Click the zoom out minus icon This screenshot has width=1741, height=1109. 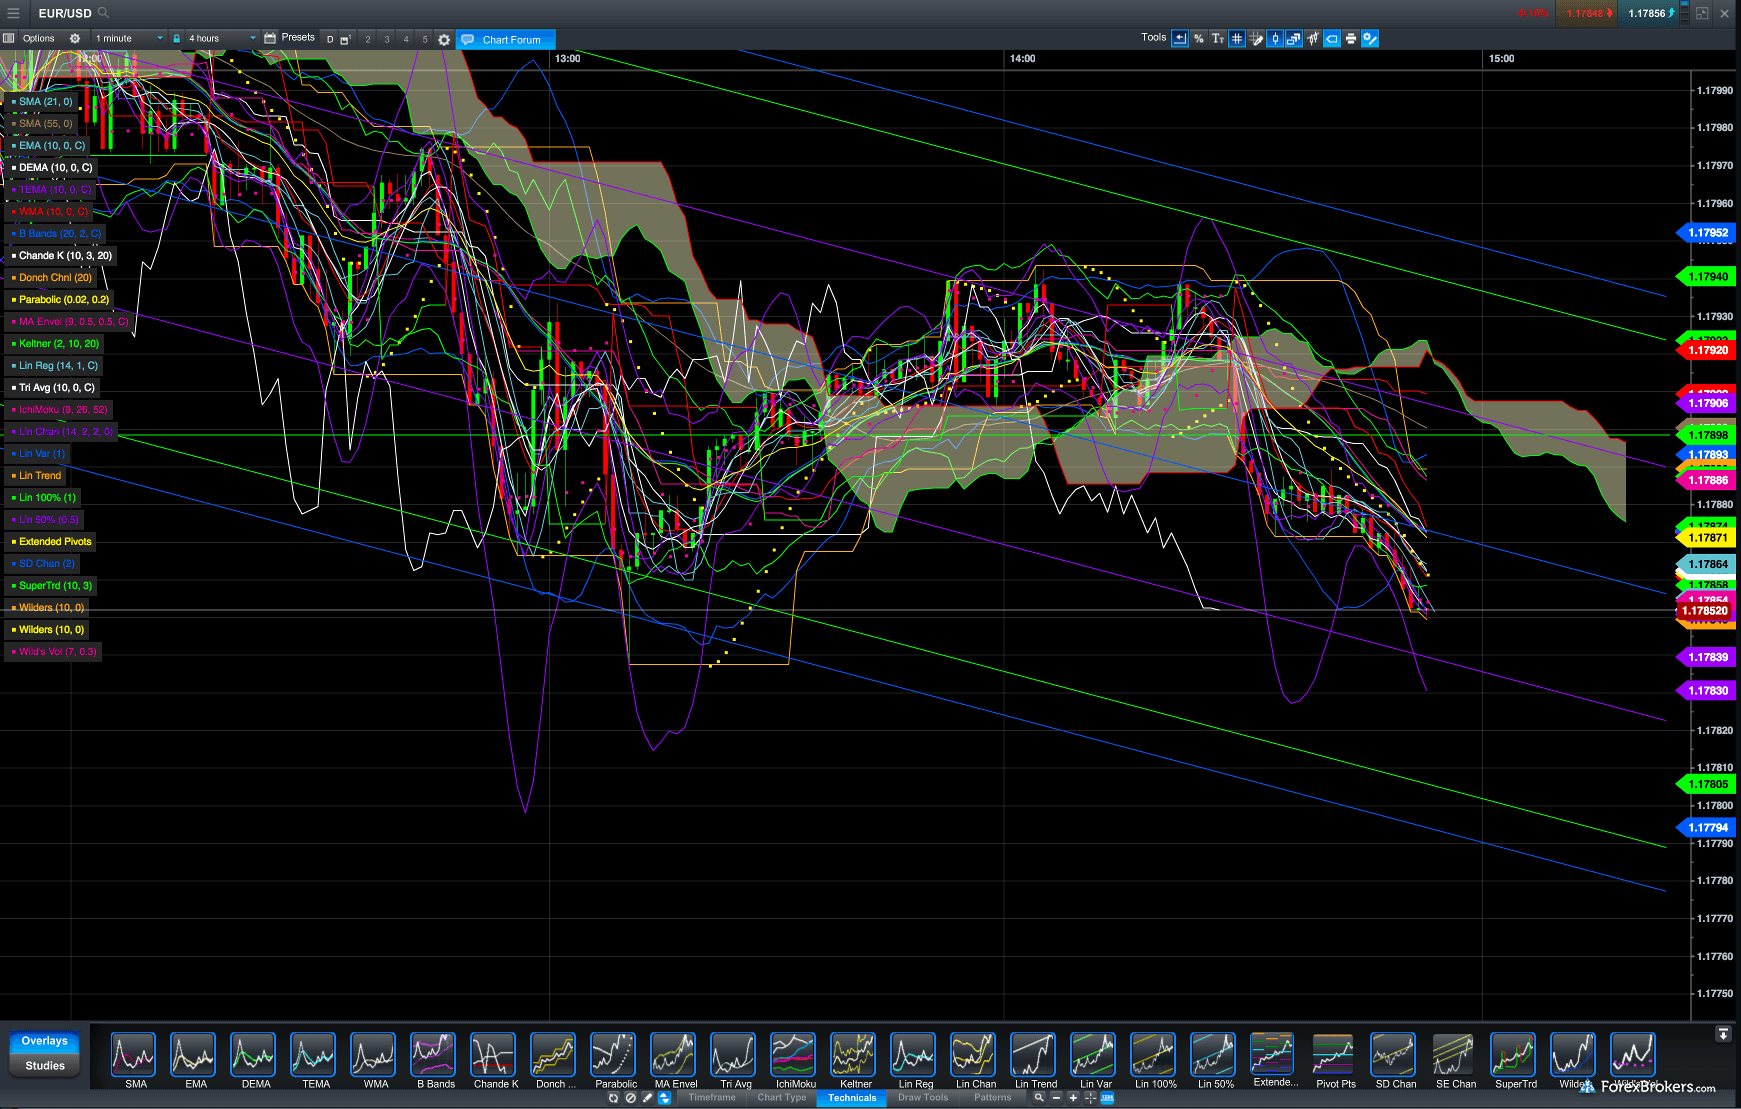[1056, 1097]
